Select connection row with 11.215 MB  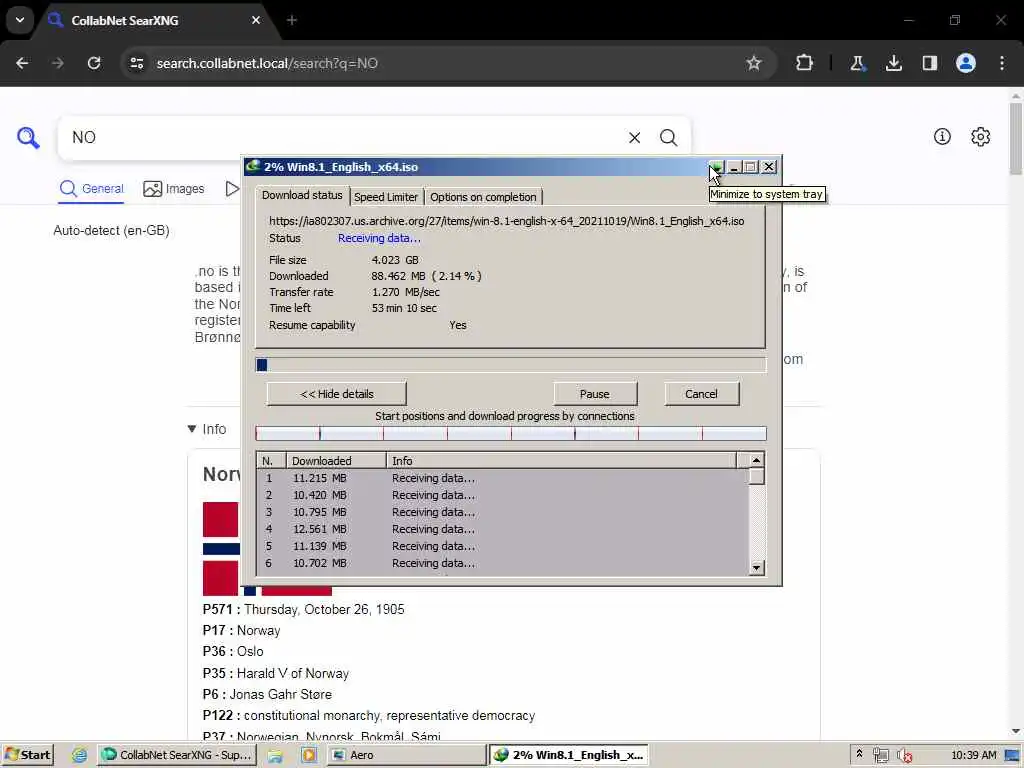503,478
